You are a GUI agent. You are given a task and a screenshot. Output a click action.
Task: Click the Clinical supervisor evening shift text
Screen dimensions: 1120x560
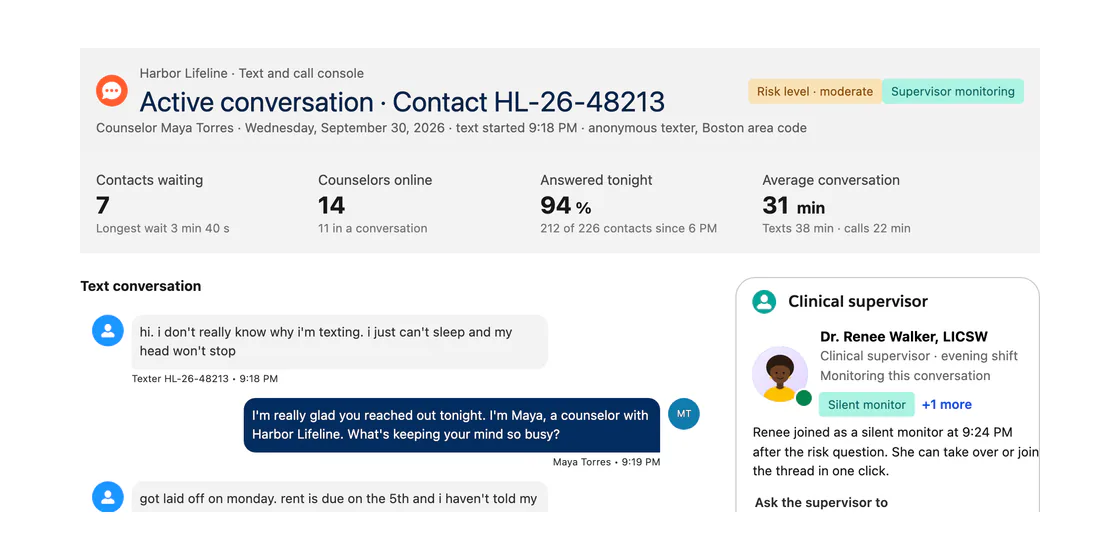tap(919, 356)
